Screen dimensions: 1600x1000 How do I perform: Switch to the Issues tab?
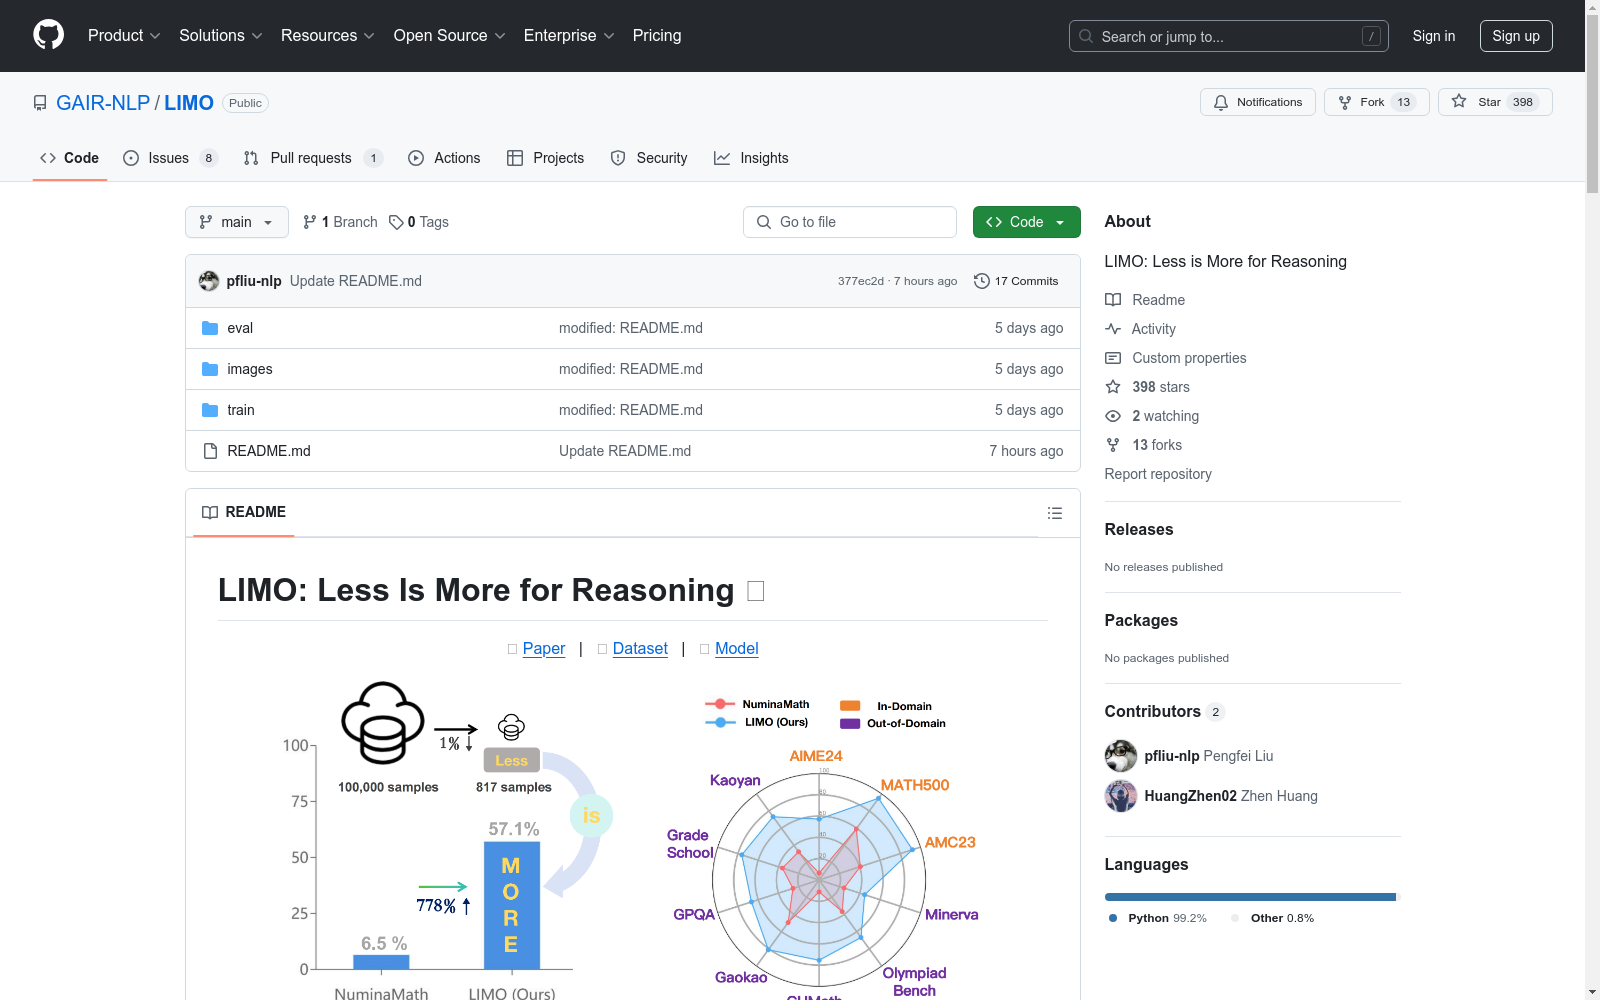click(170, 158)
